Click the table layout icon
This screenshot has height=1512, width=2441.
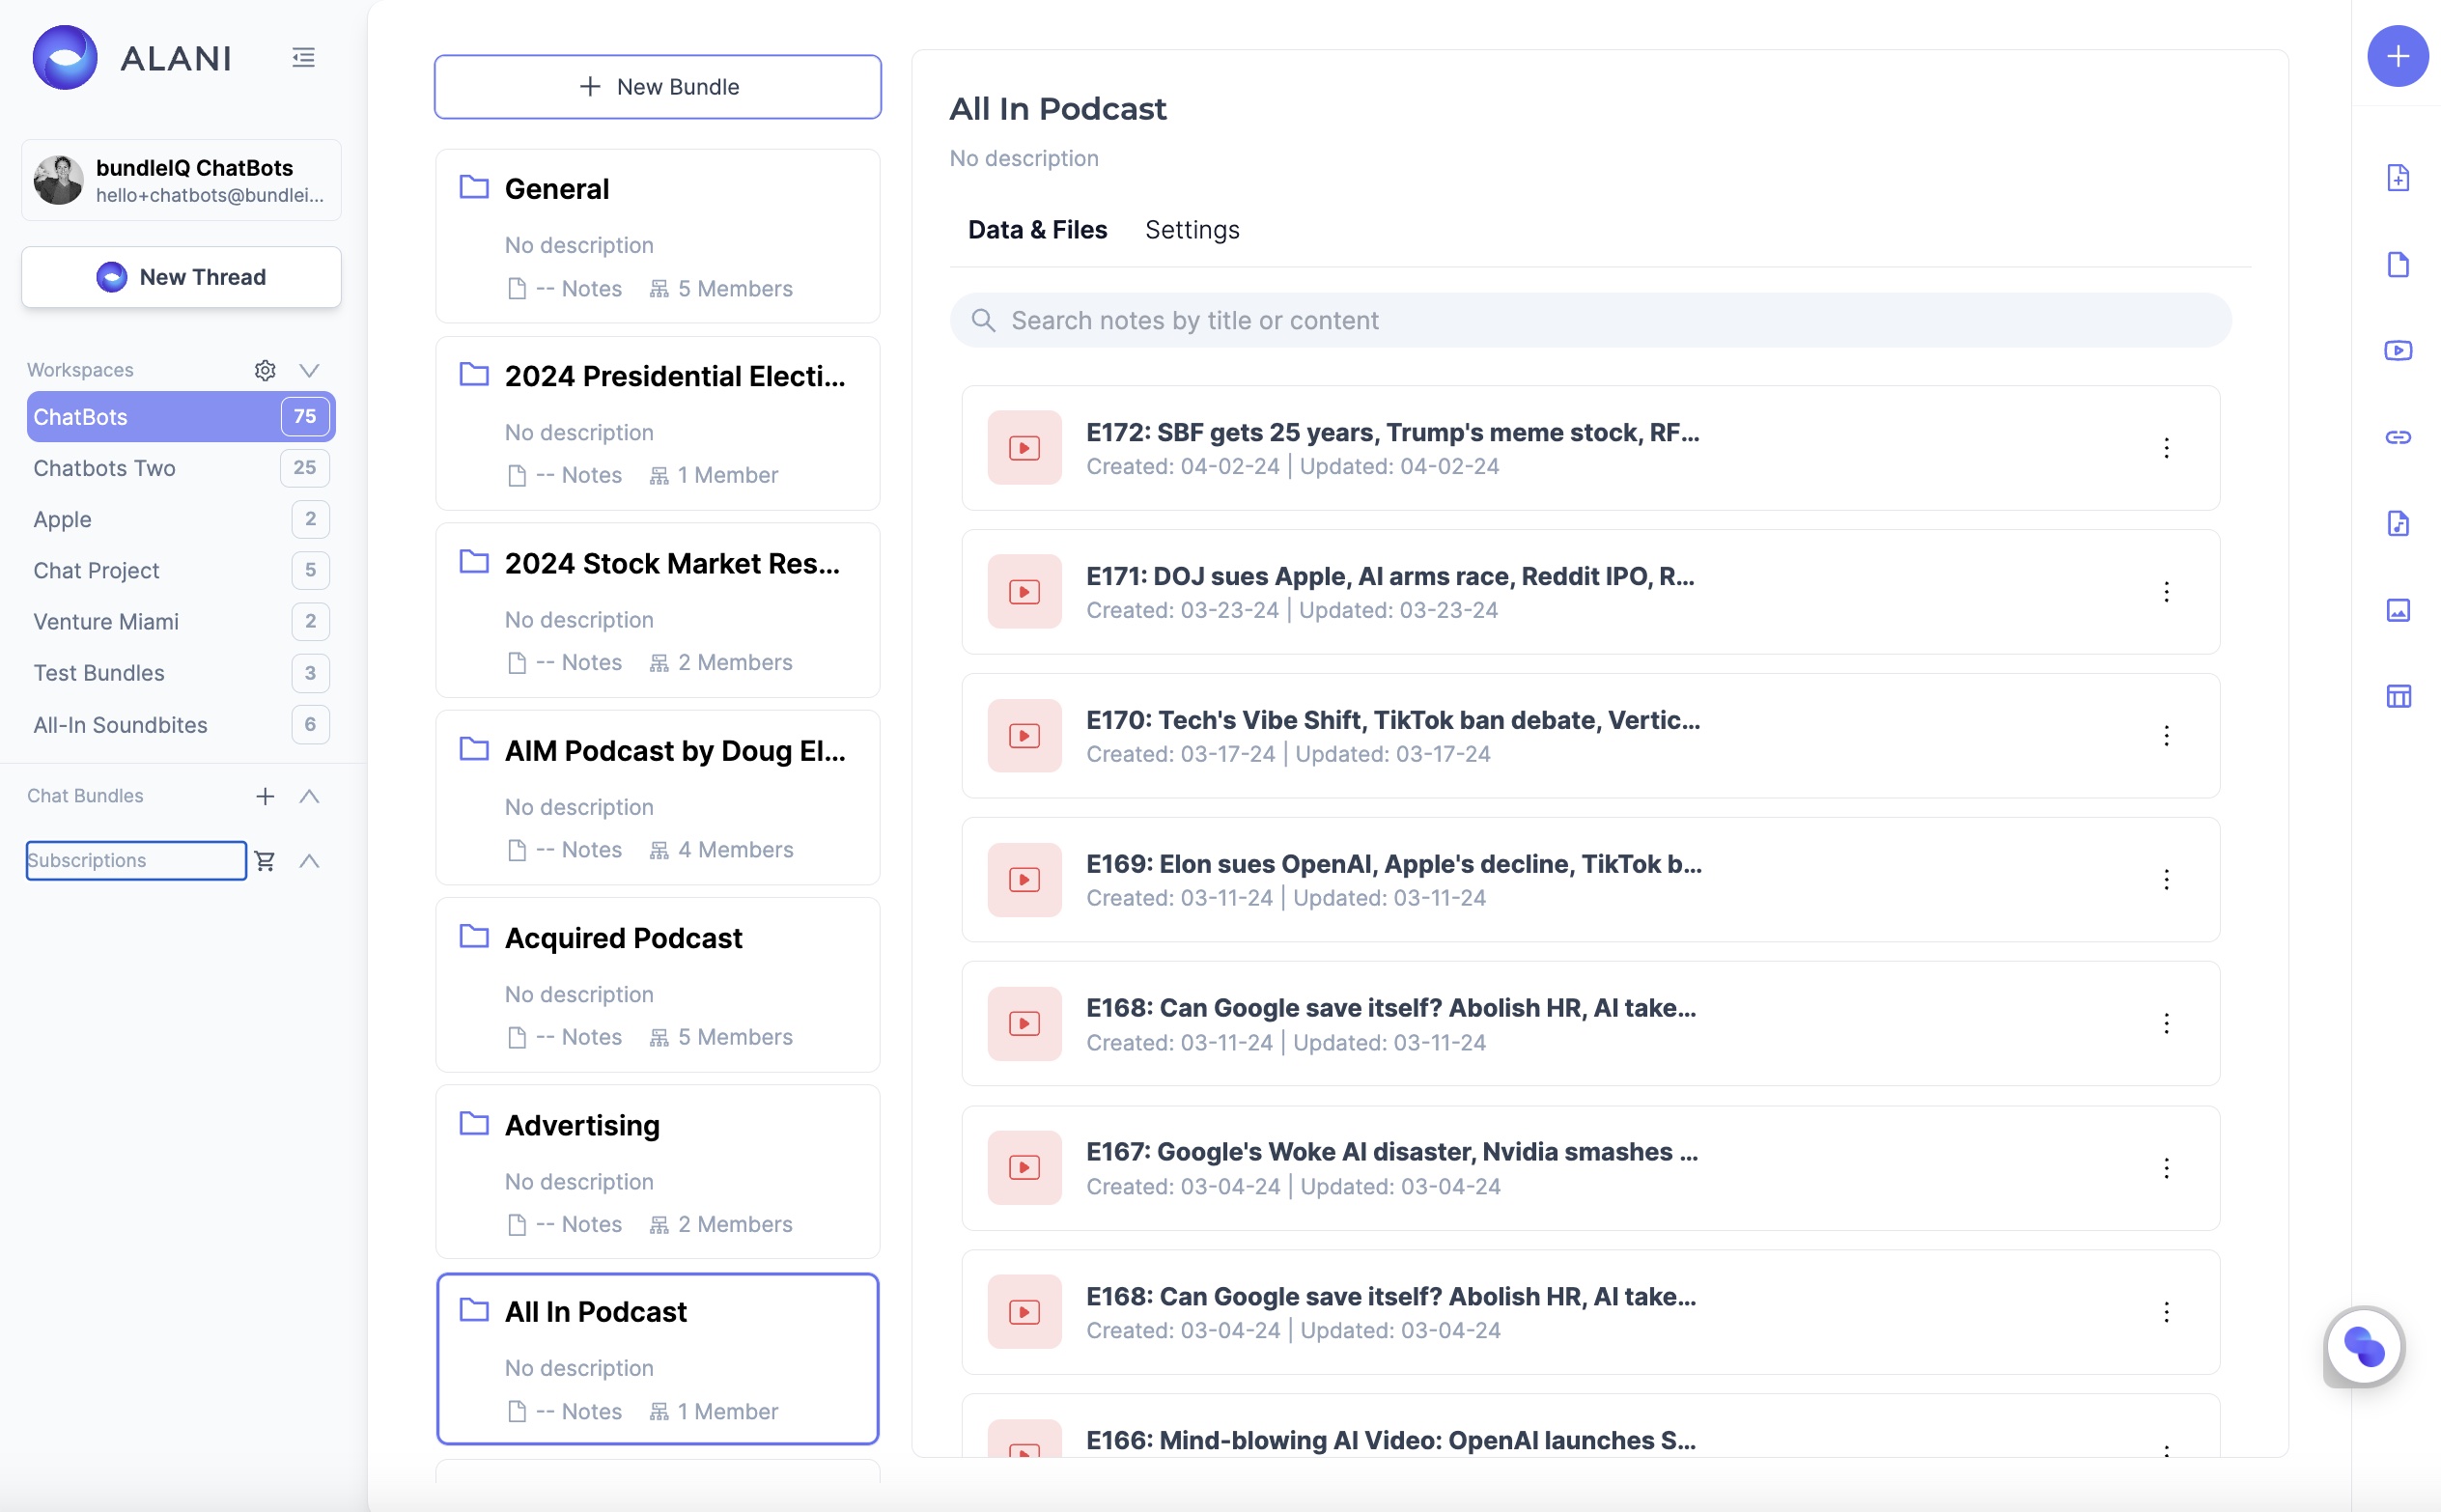[2397, 696]
